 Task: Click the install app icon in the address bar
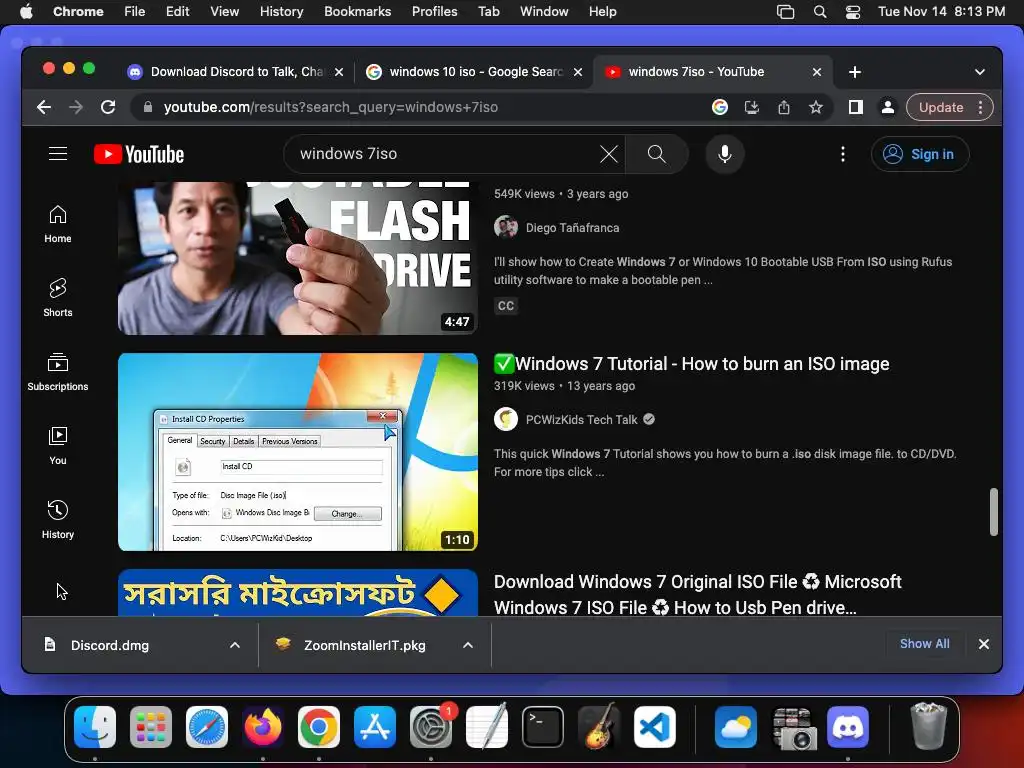[x=752, y=107]
